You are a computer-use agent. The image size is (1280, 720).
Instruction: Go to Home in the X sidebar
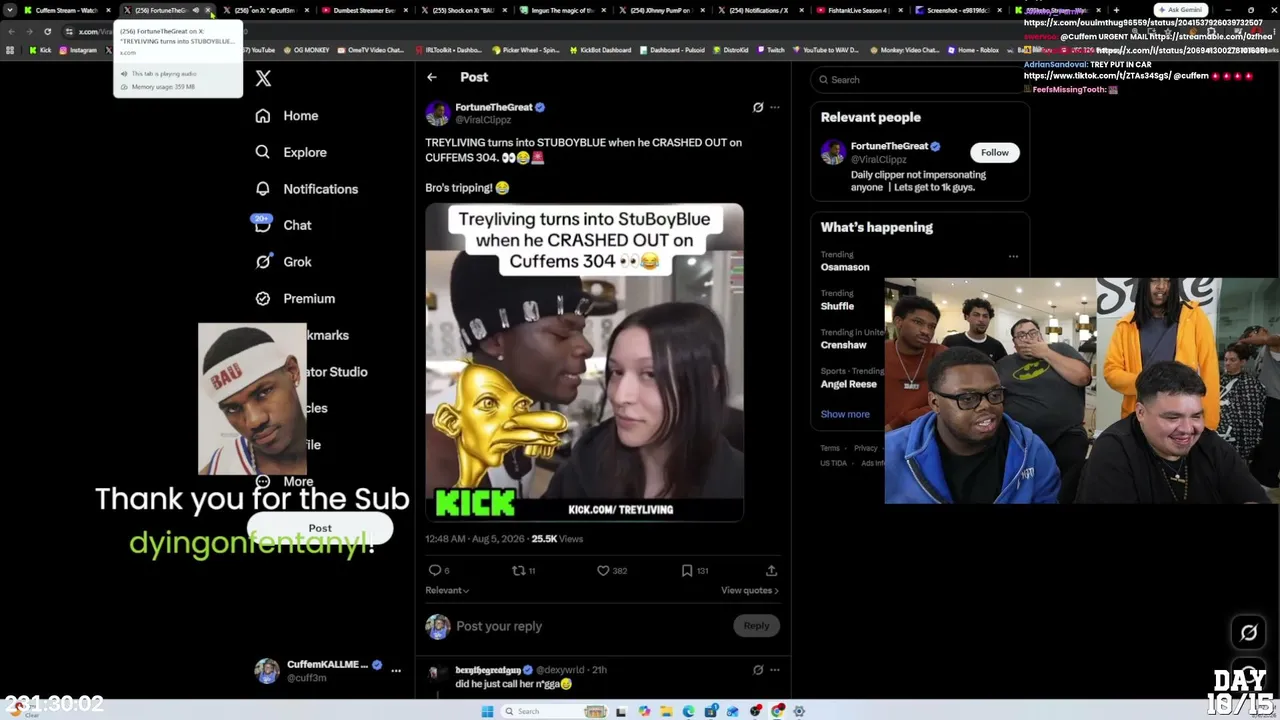[x=287, y=116]
